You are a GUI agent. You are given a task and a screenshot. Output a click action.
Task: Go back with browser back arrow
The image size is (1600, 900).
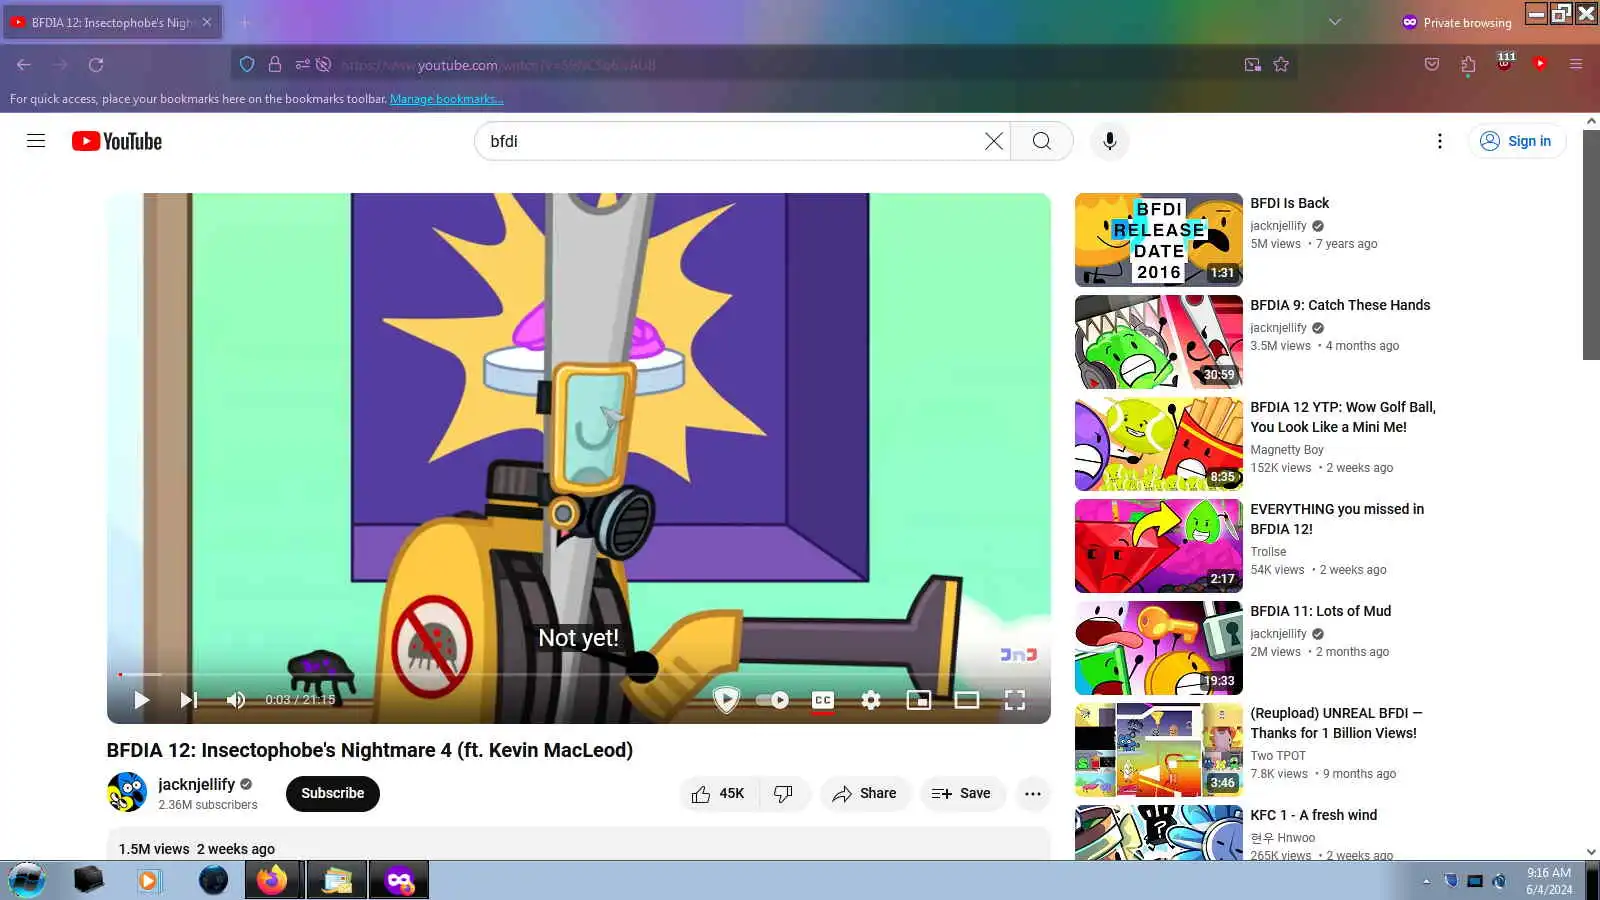(24, 65)
